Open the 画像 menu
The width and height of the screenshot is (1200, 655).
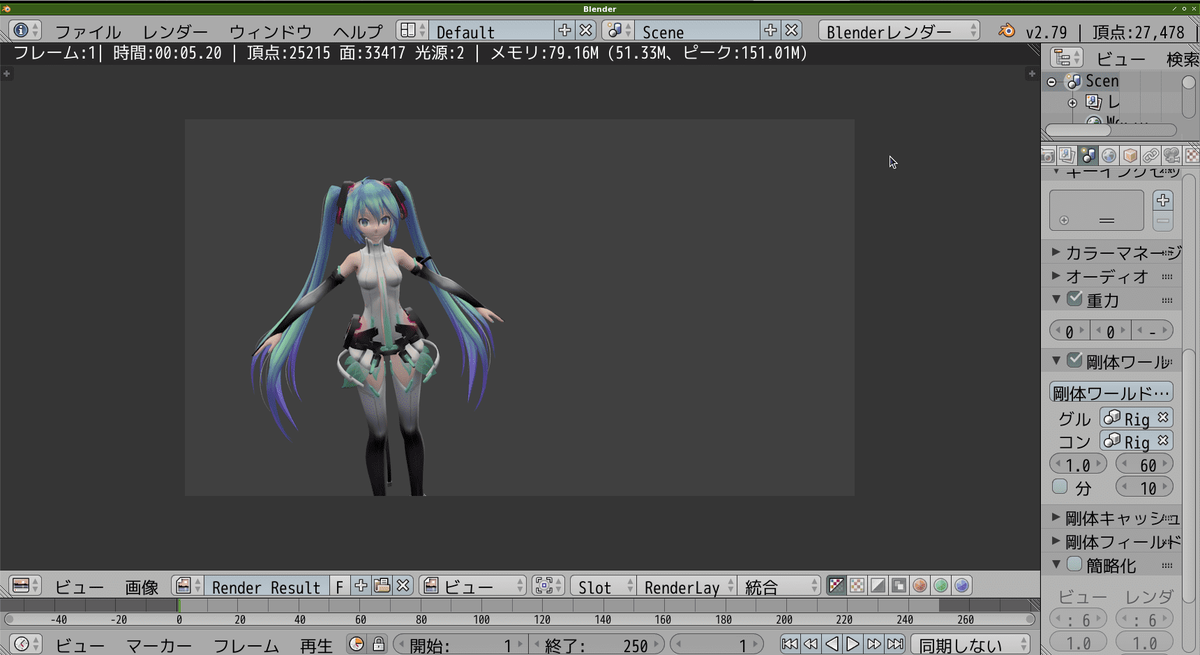(142, 588)
